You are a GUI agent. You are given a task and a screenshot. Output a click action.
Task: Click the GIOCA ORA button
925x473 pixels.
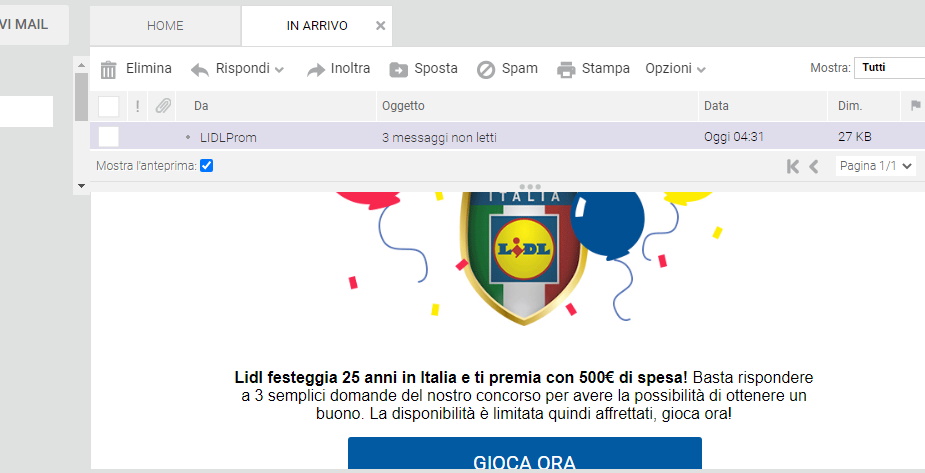524,454
